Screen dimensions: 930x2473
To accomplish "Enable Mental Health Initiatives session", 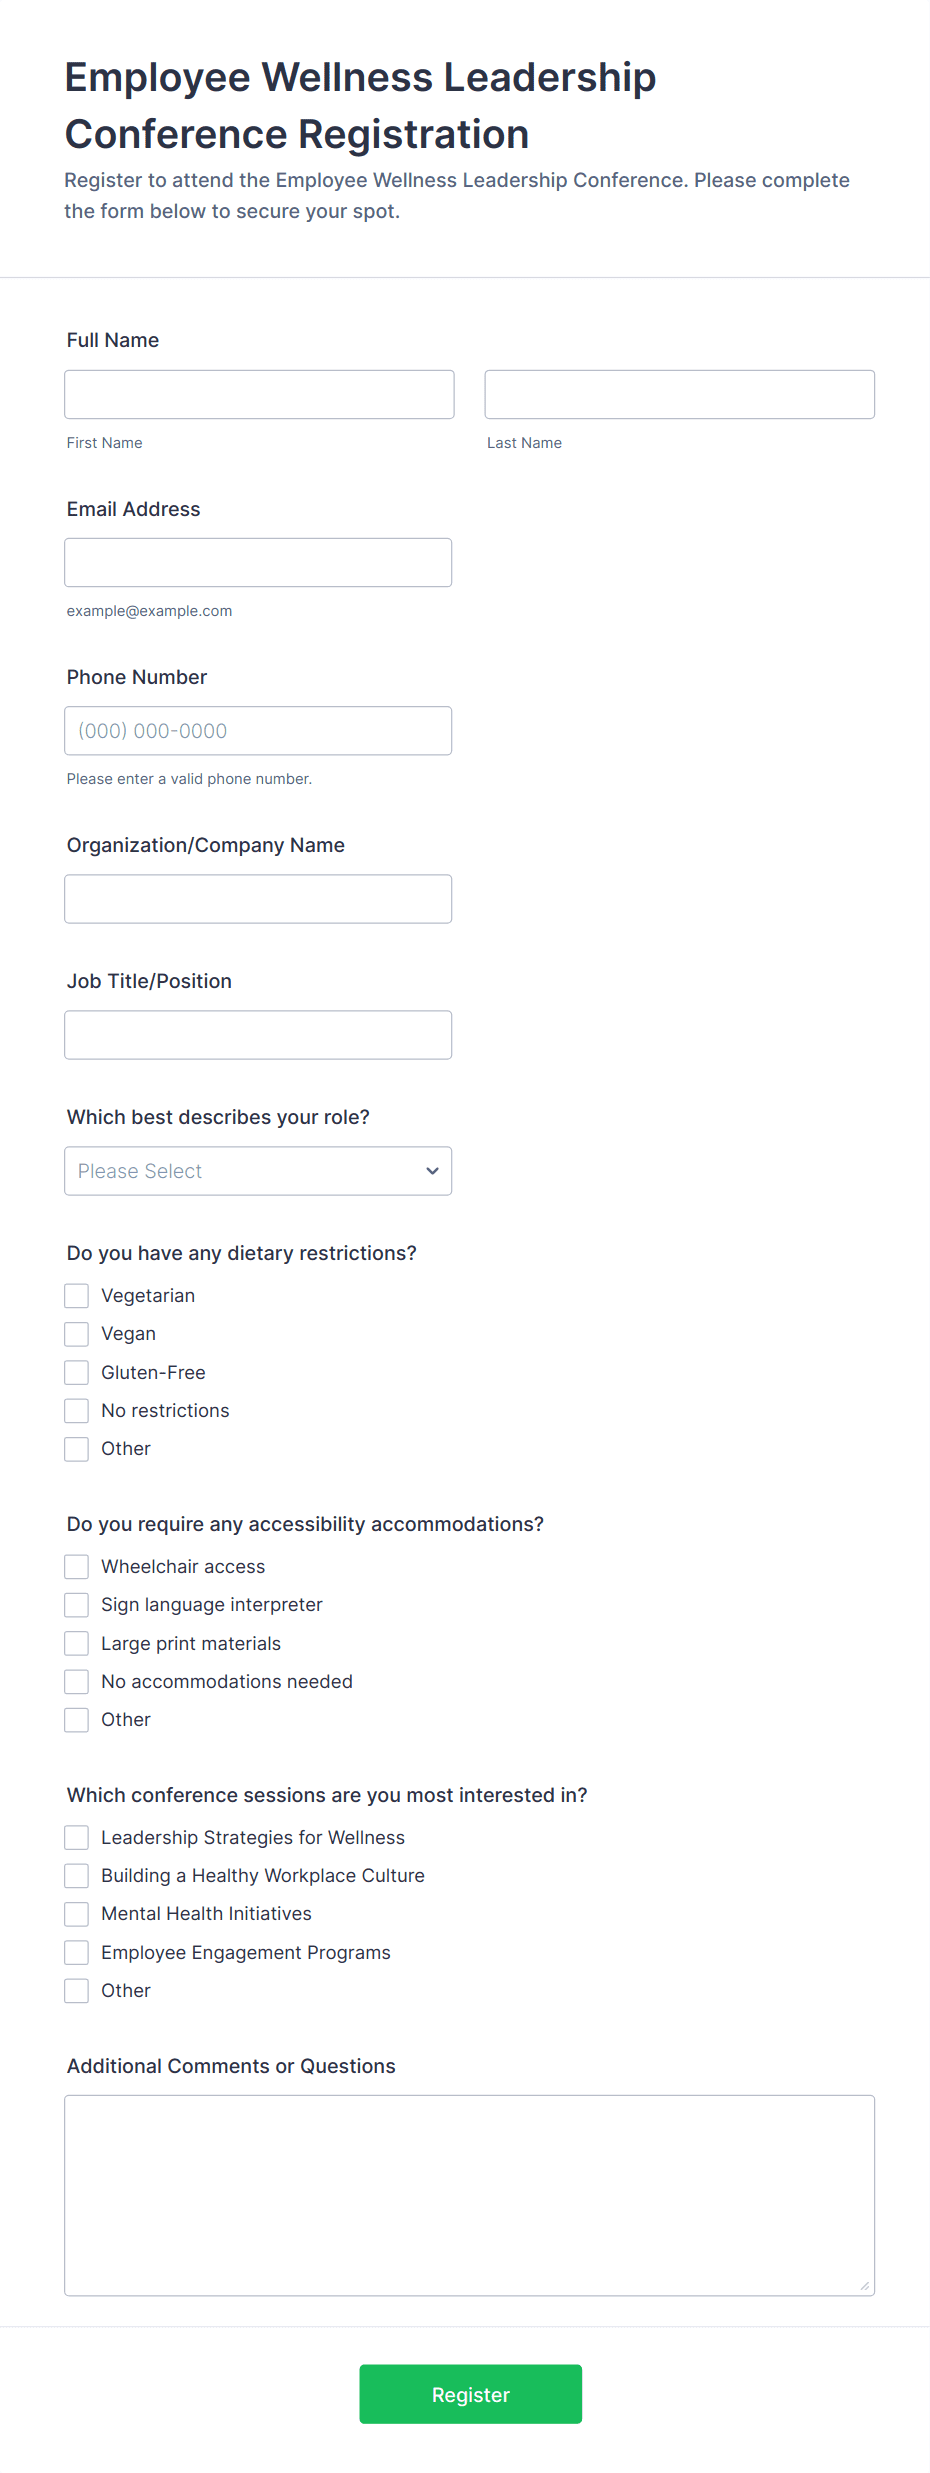I will point(76,1913).
